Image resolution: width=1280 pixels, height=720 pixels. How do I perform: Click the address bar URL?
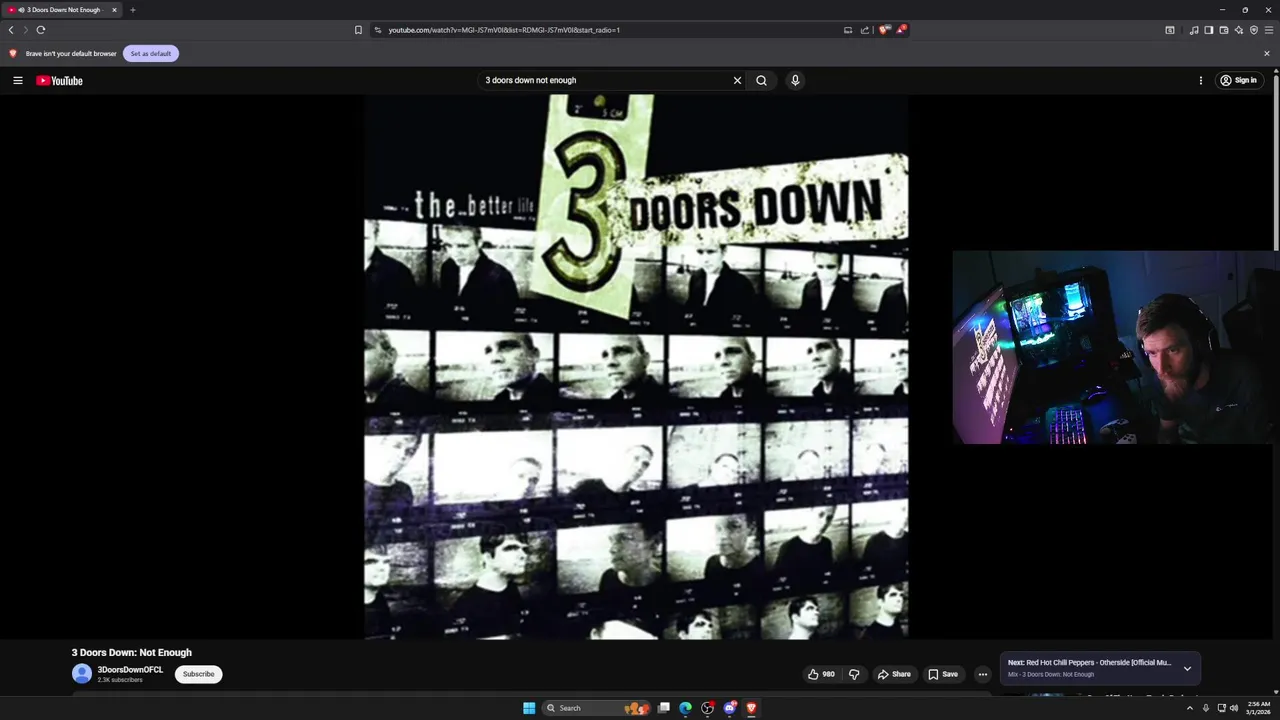click(504, 30)
